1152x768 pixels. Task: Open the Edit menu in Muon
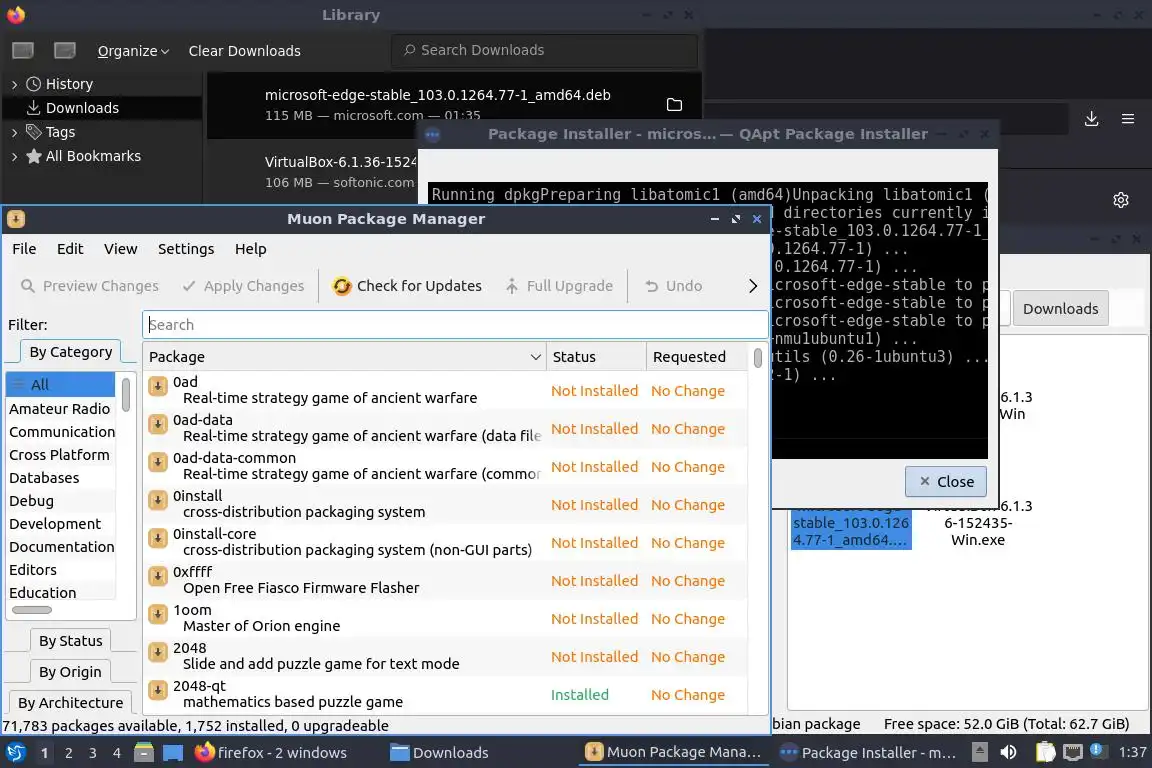pyautogui.click(x=70, y=249)
